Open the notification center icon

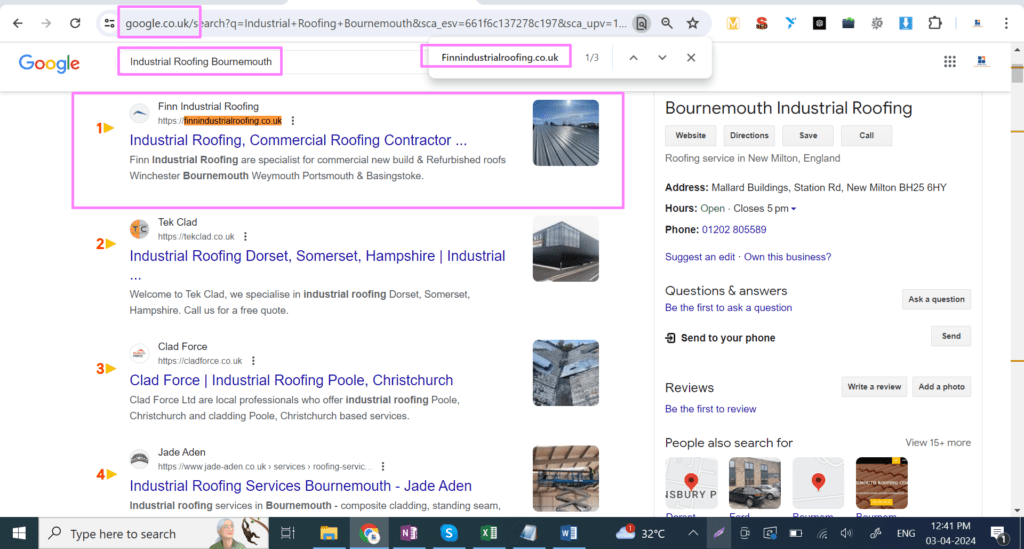tap(998, 533)
